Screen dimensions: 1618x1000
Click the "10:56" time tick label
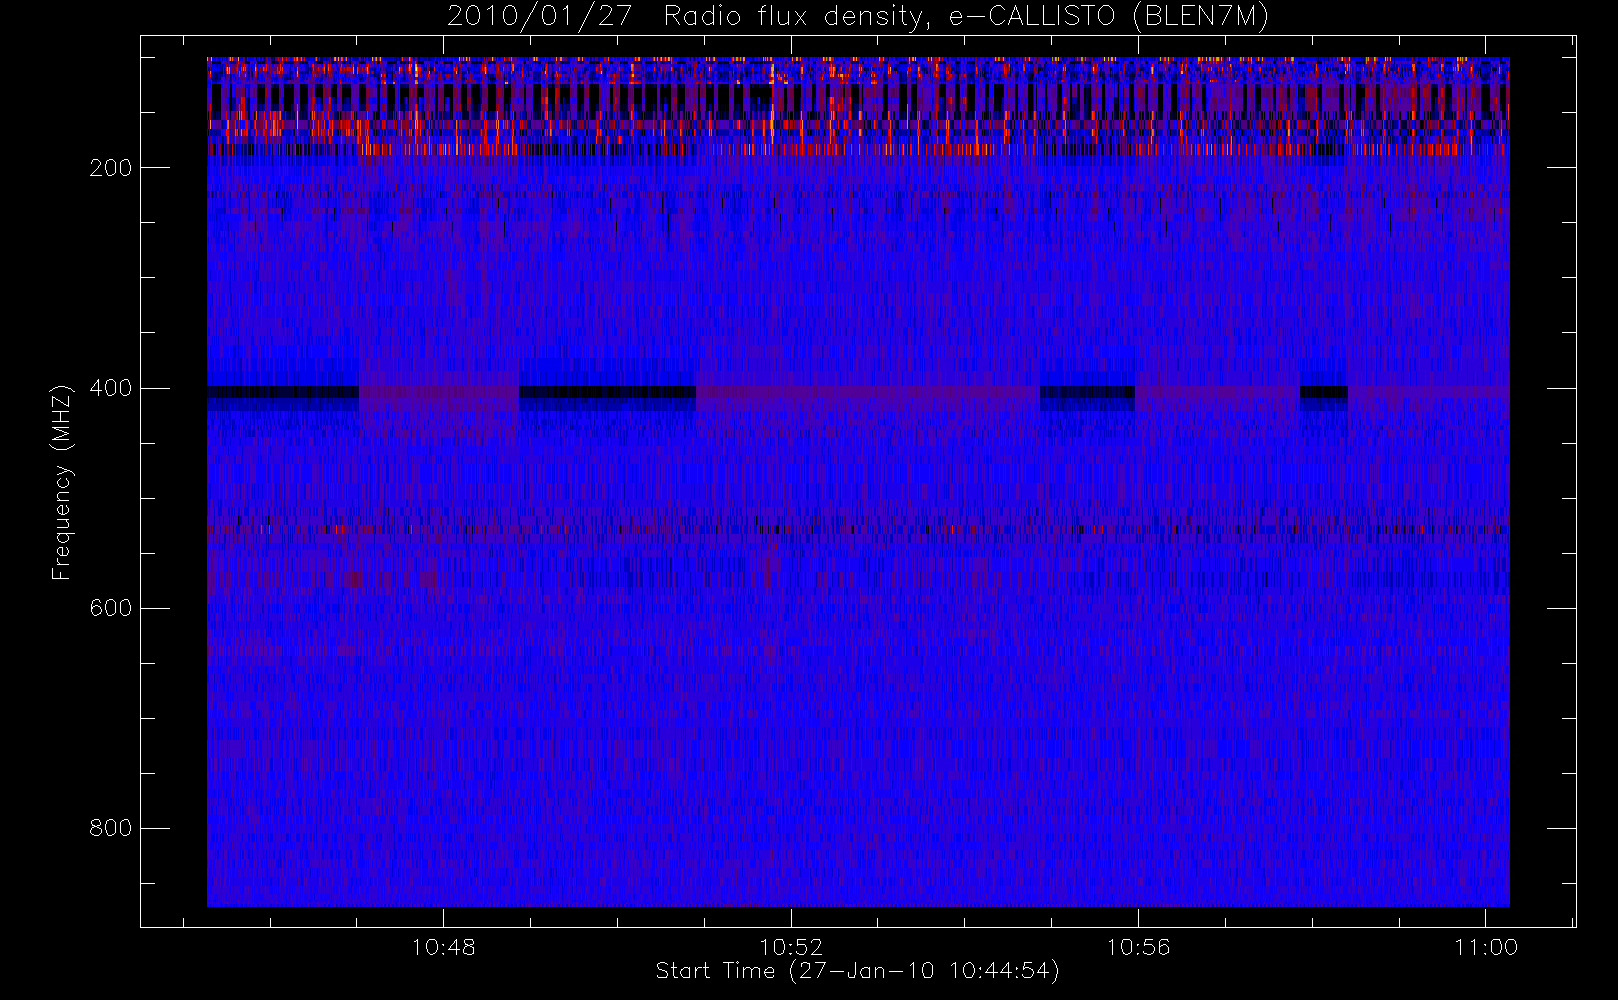[x=1138, y=947]
